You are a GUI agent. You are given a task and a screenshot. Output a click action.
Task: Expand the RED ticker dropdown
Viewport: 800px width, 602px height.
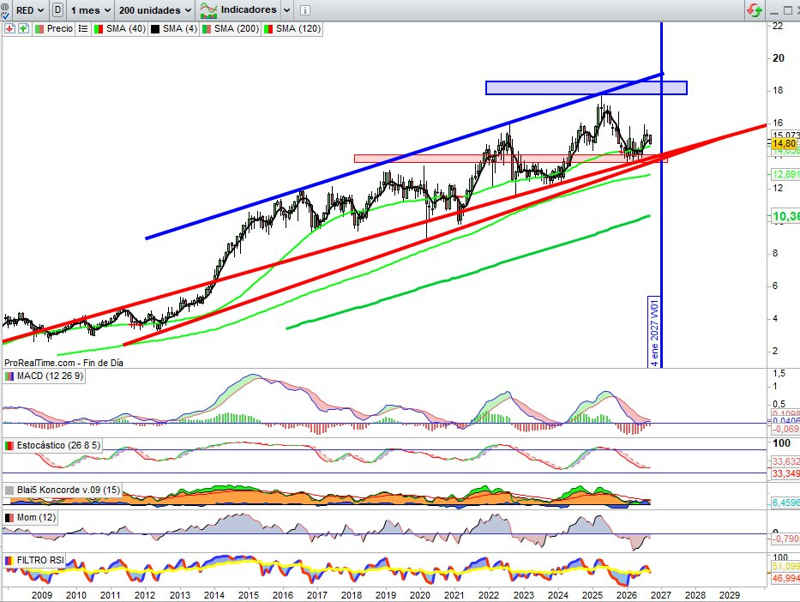[x=30, y=10]
